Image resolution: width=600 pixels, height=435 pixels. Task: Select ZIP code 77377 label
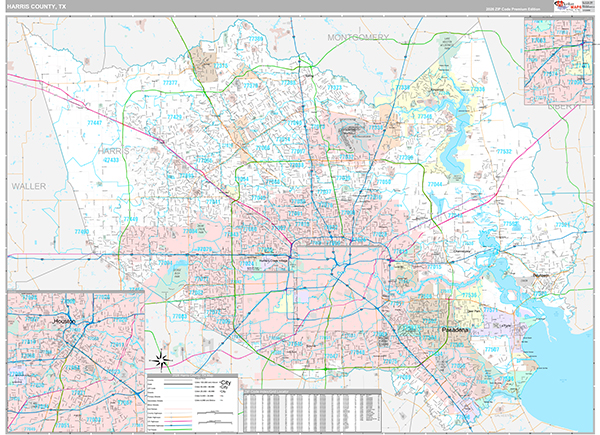[x=171, y=82]
